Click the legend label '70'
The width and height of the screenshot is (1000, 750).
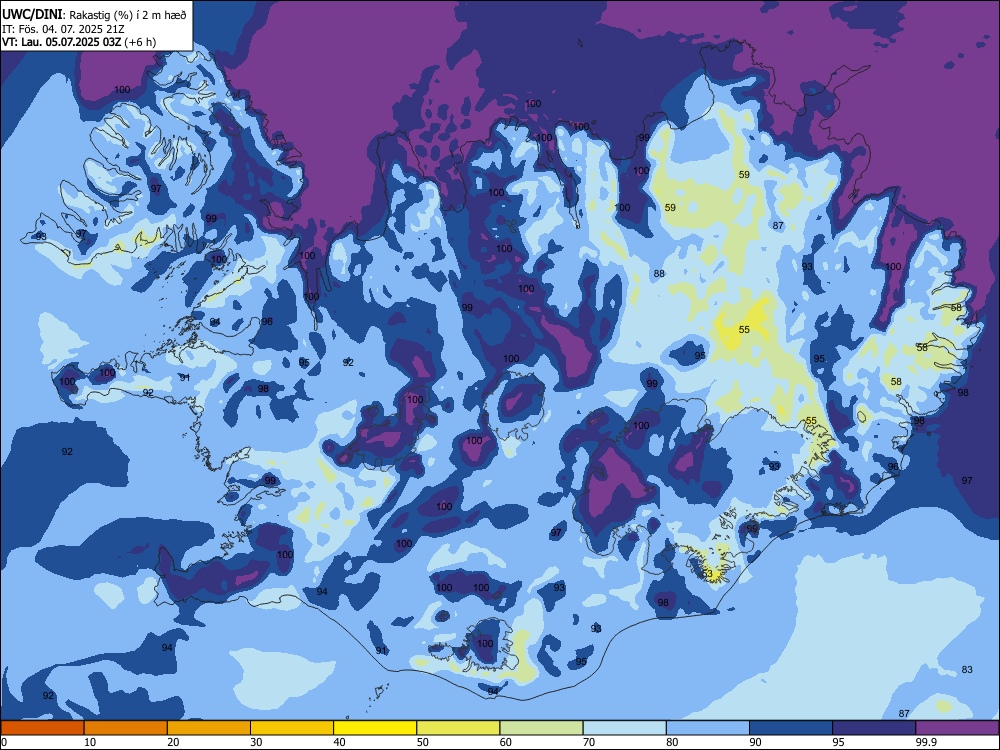pos(589,742)
